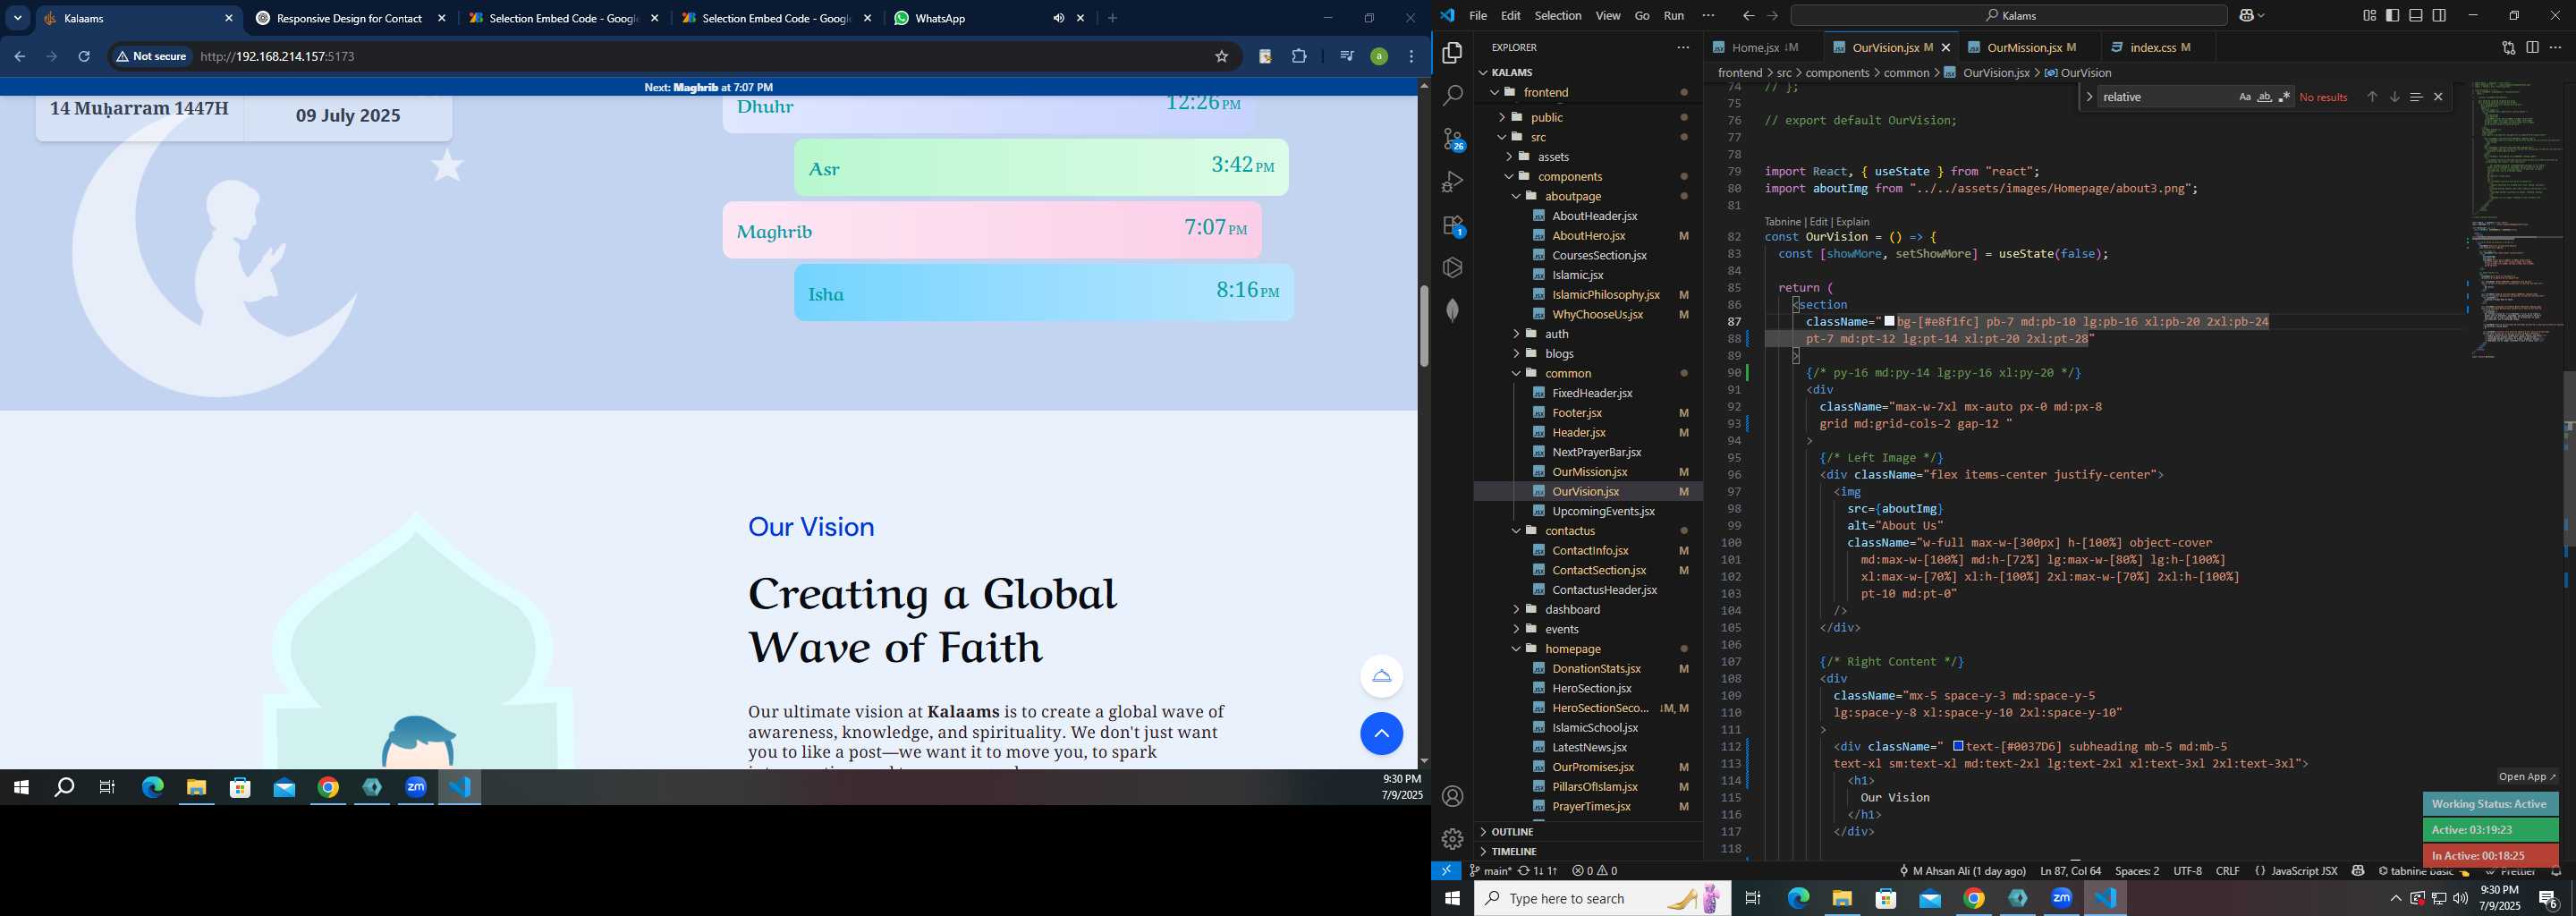Screen dimensions: 2576x916
Task: Open the Extensions view in activity bar
Action: [x=1453, y=226]
